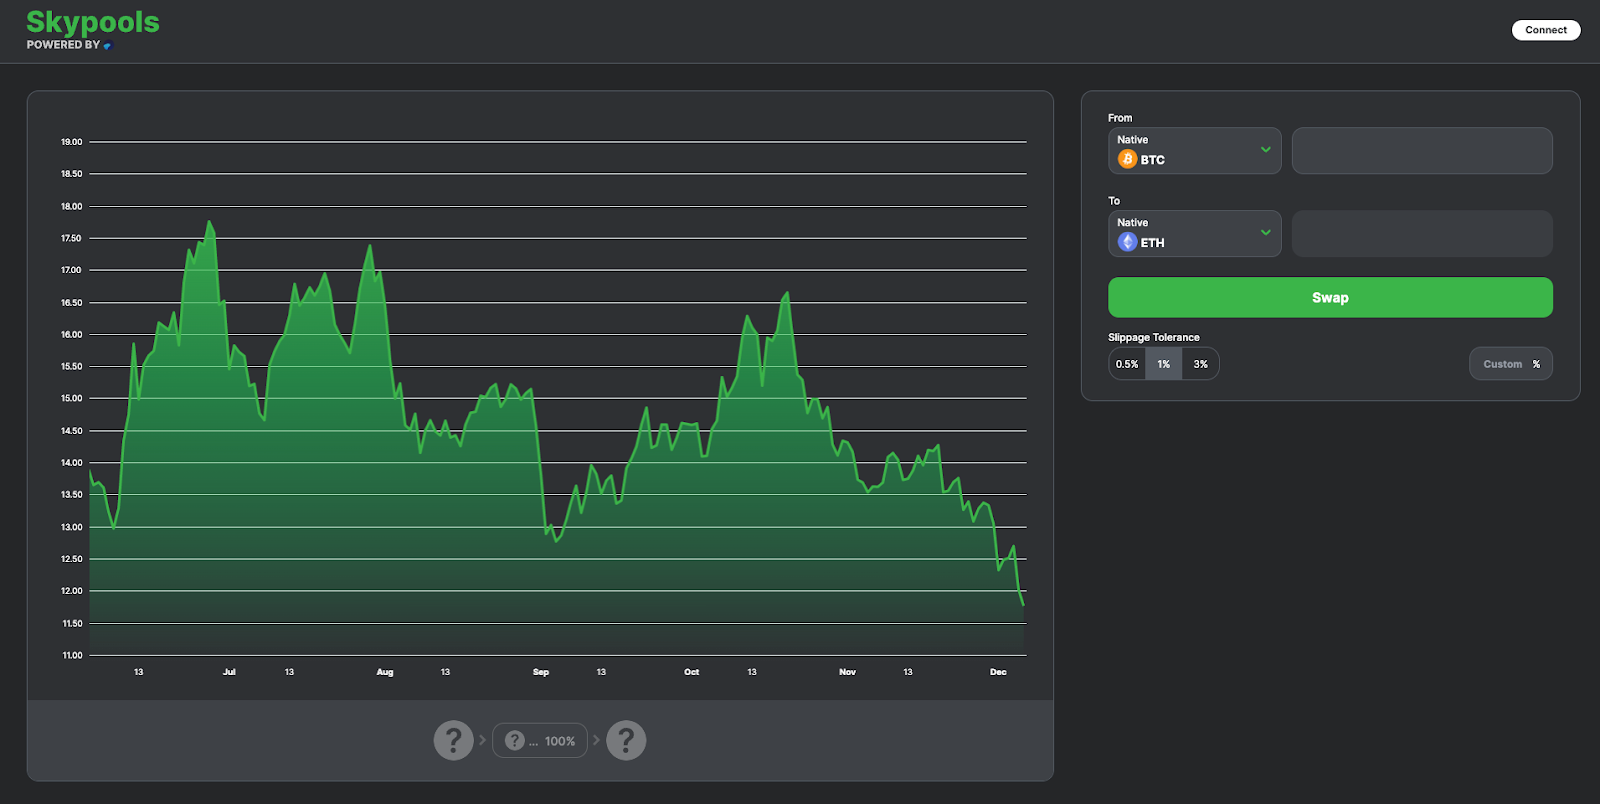1600x804 pixels.
Task: Click the 11.00 y-axis value
Action: click(x=72, y=656)
